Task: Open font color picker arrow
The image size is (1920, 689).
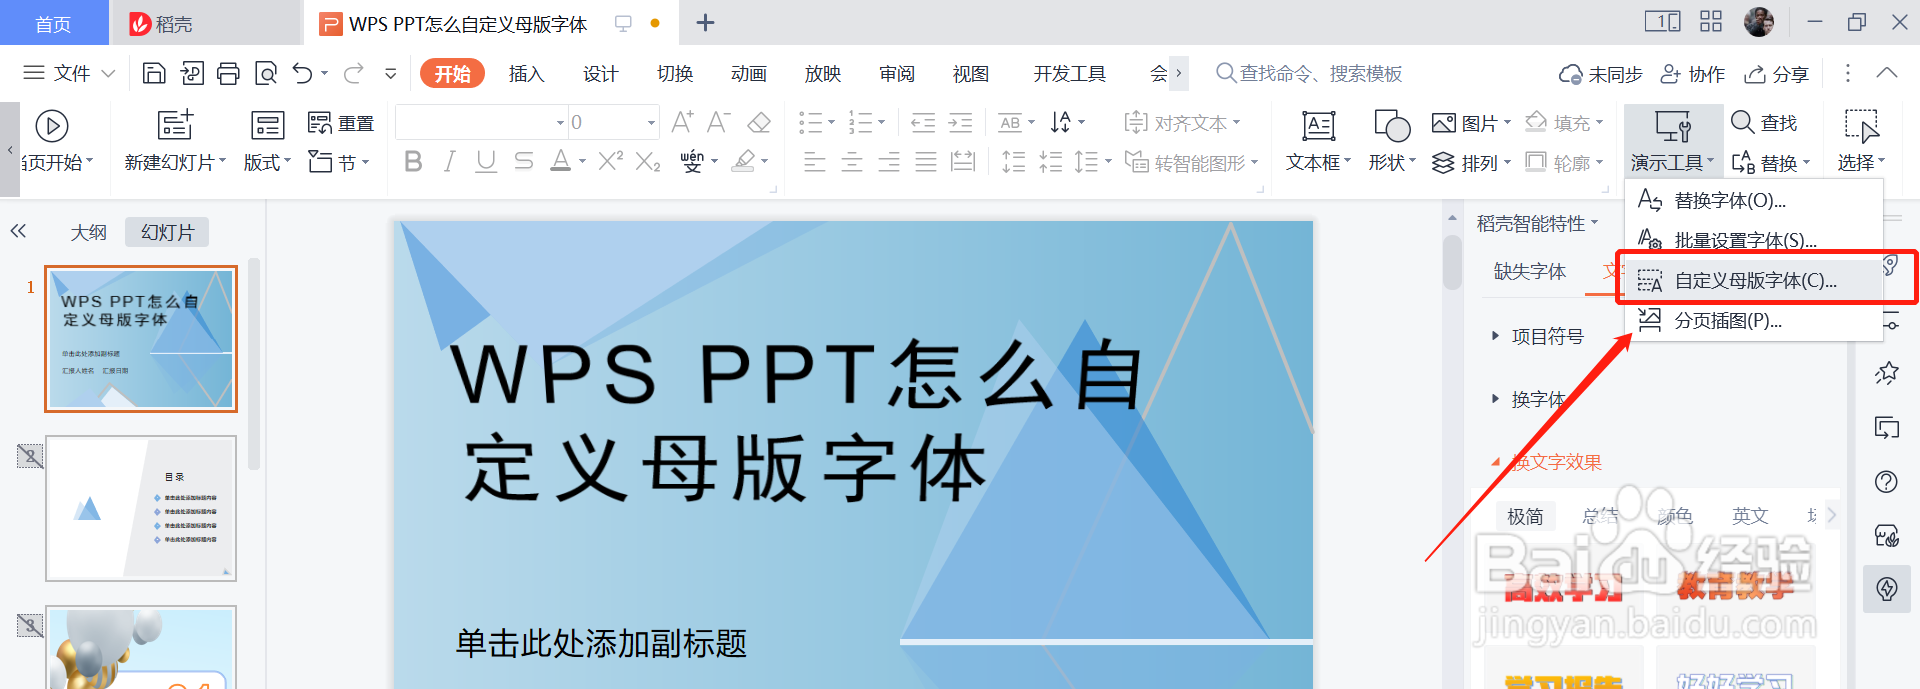Action: [x=582, y=162]
